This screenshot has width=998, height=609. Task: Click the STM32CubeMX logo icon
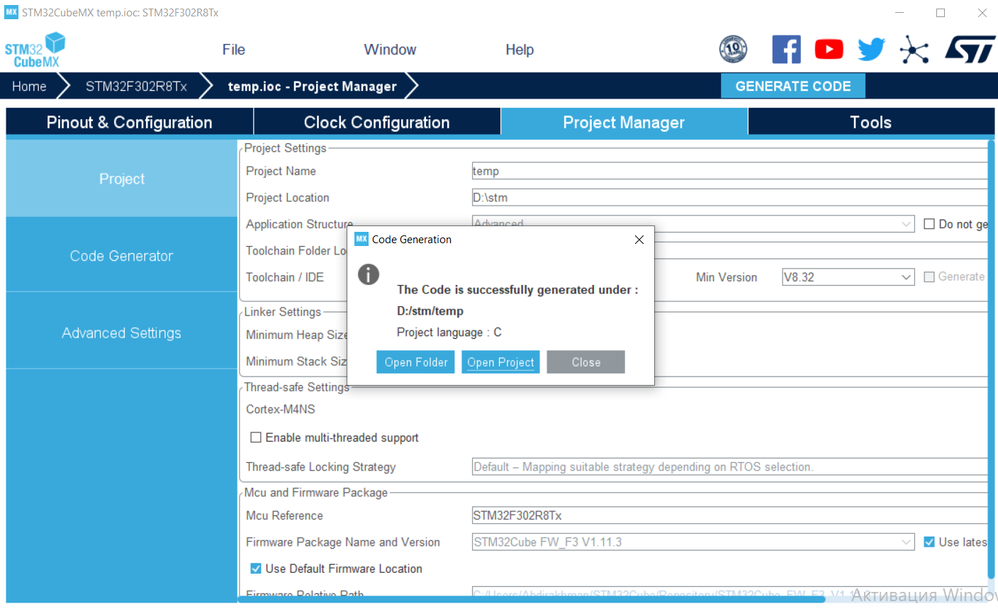[36, 50]
